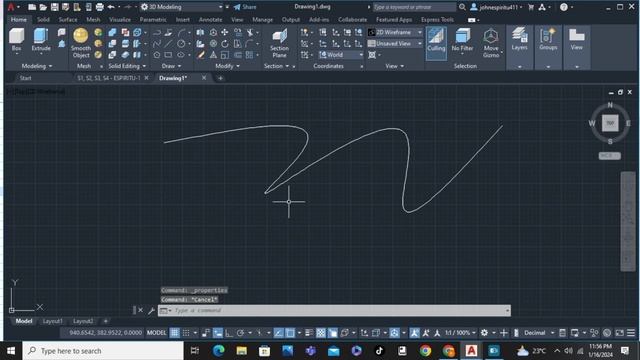This screenshot has width=640, height=360.
Task: Toggle Culling selection option
Action: (436, 43)
